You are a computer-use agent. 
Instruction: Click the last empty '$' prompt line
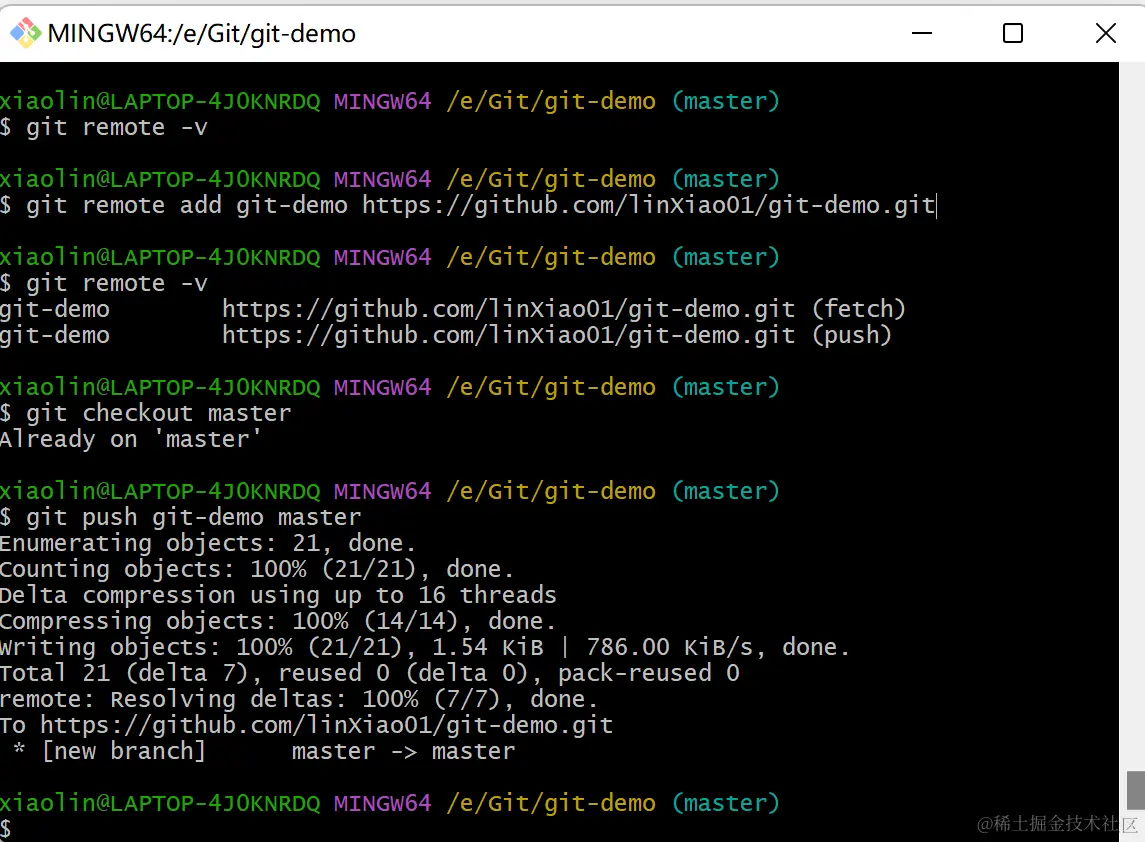coord(6,829)
